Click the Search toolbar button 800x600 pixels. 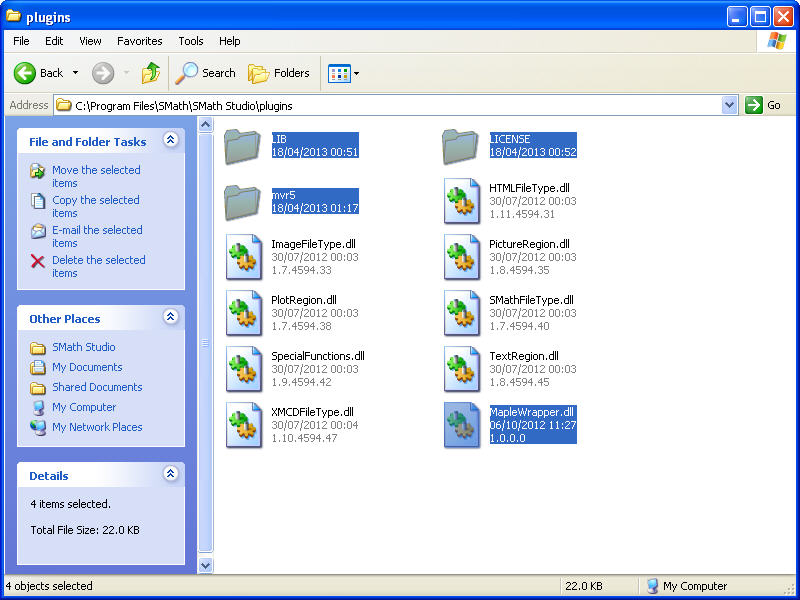[x=205, y=73]
